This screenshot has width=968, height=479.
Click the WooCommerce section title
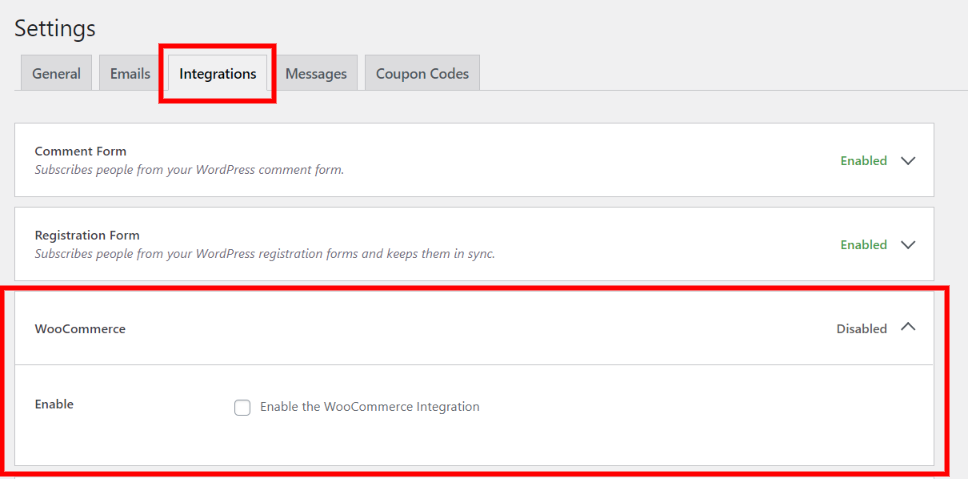coord(80,329)
